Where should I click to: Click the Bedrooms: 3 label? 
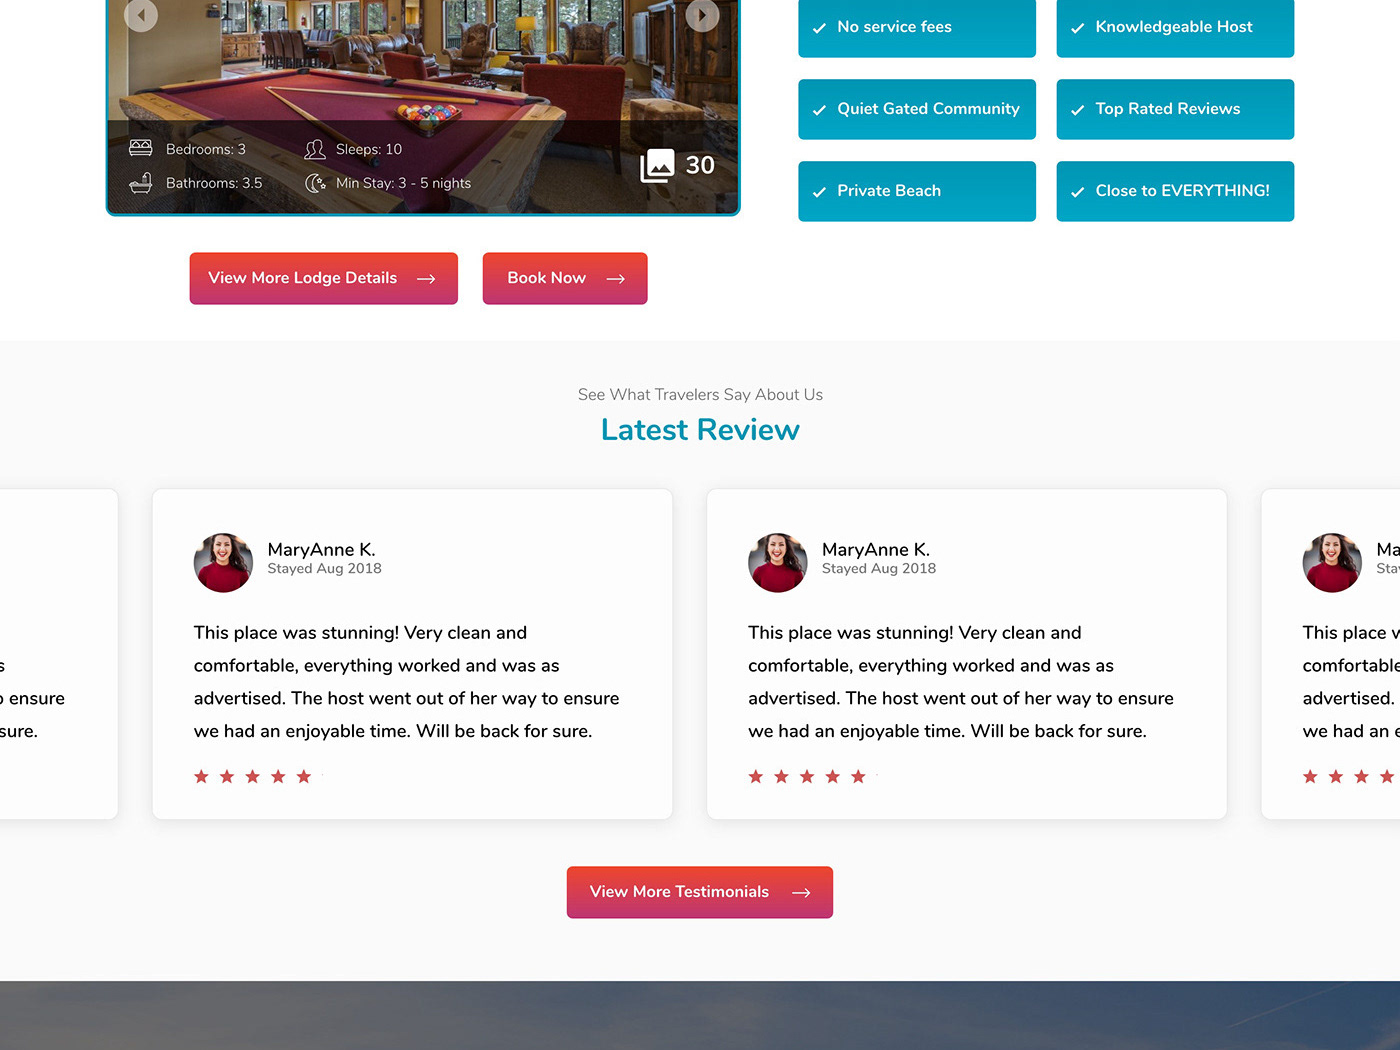coord(206,149)
